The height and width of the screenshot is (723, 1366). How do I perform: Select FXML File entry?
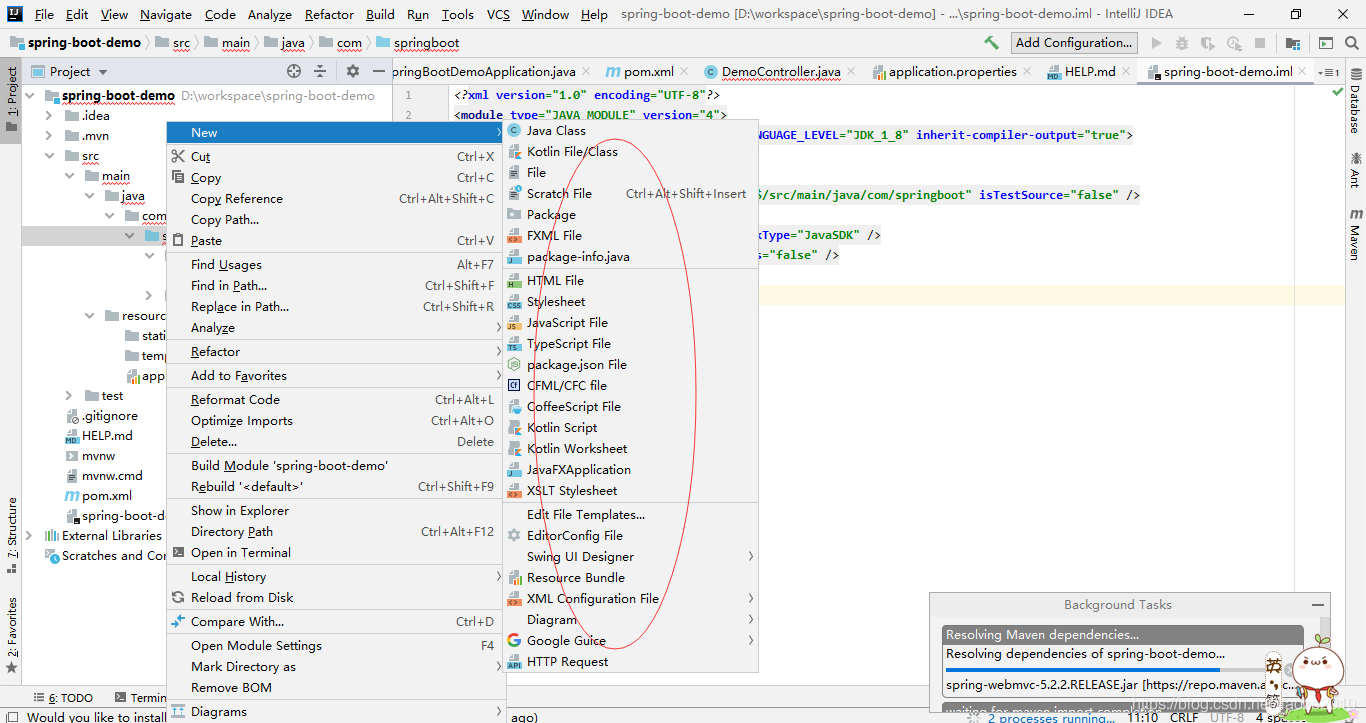click(630, 236)
